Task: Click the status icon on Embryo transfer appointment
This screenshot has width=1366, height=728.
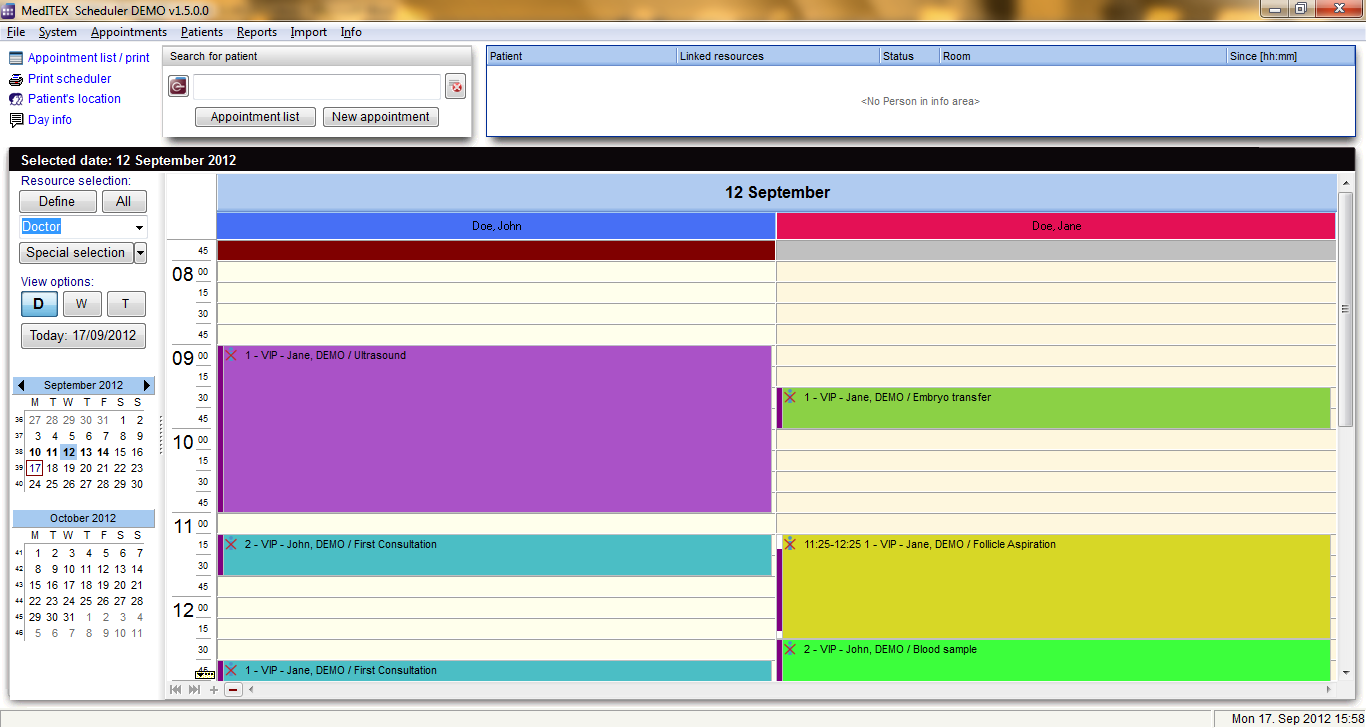Action: (790, 397)
